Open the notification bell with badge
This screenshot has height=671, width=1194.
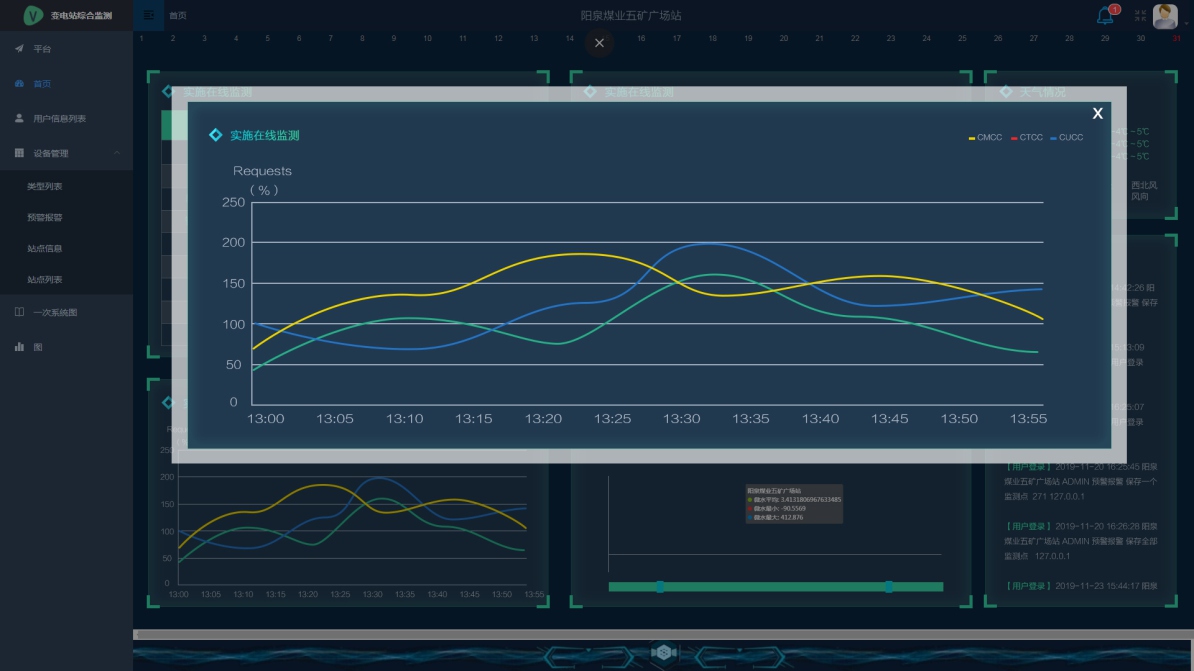click(x=1105, y=15)
